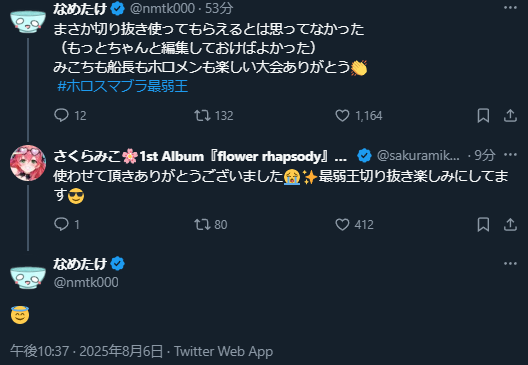Share さくらみこ's reply tweet
The height and width of the screenshot is (365, 528).
tap(510, 224)
